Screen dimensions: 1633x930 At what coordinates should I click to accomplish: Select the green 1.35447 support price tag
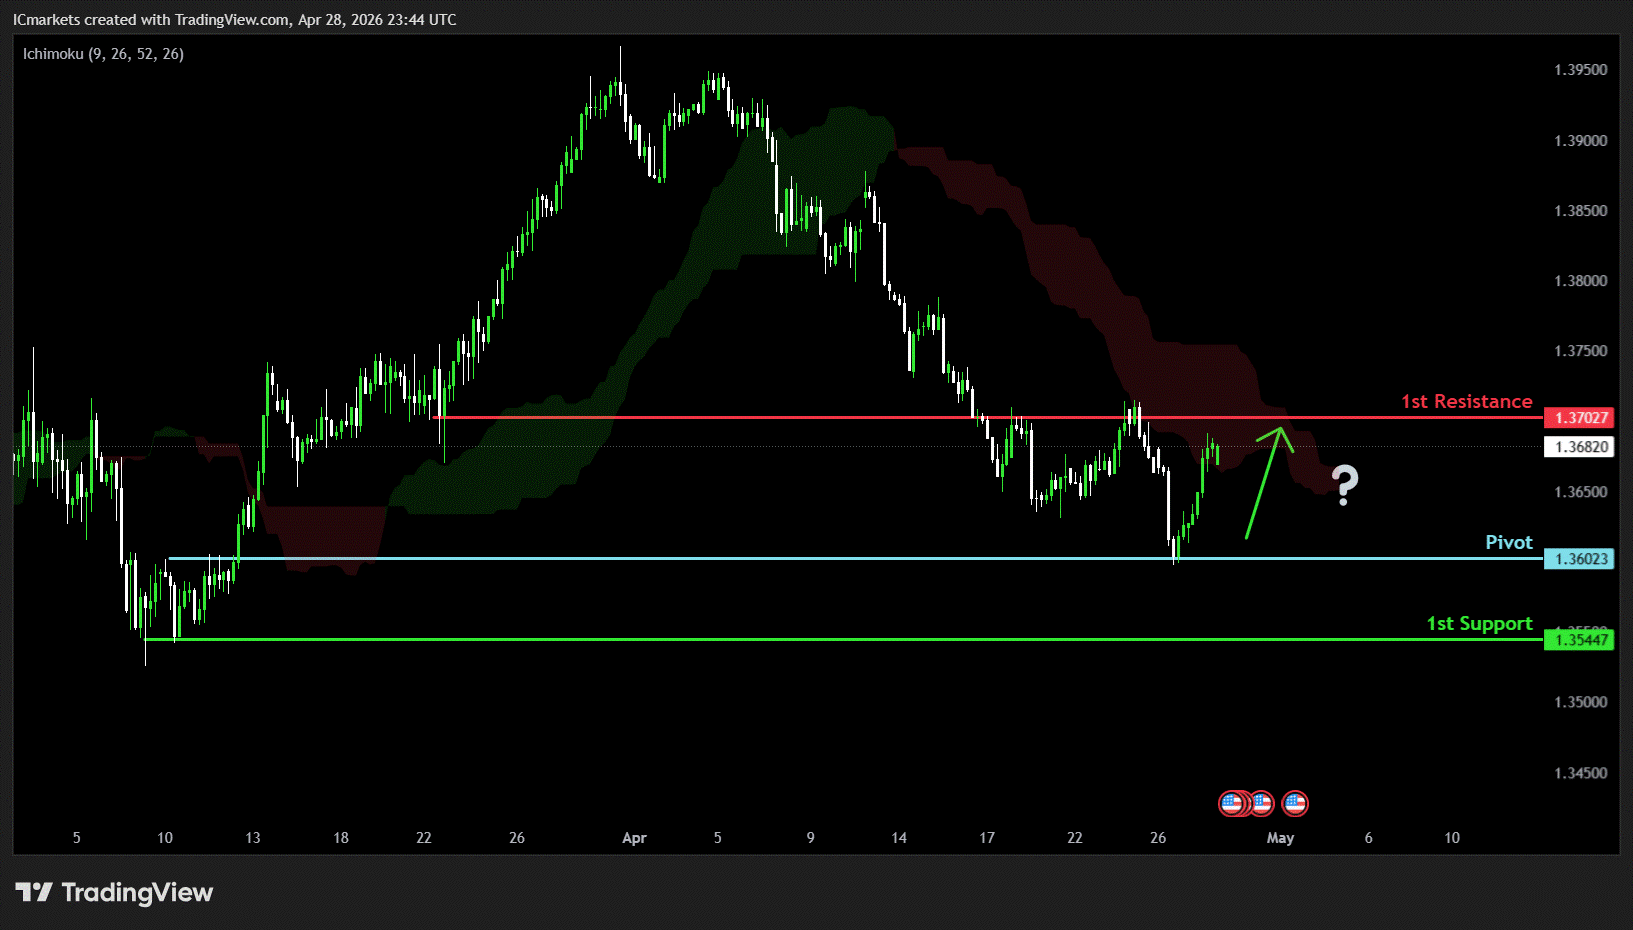[1580, 640]
